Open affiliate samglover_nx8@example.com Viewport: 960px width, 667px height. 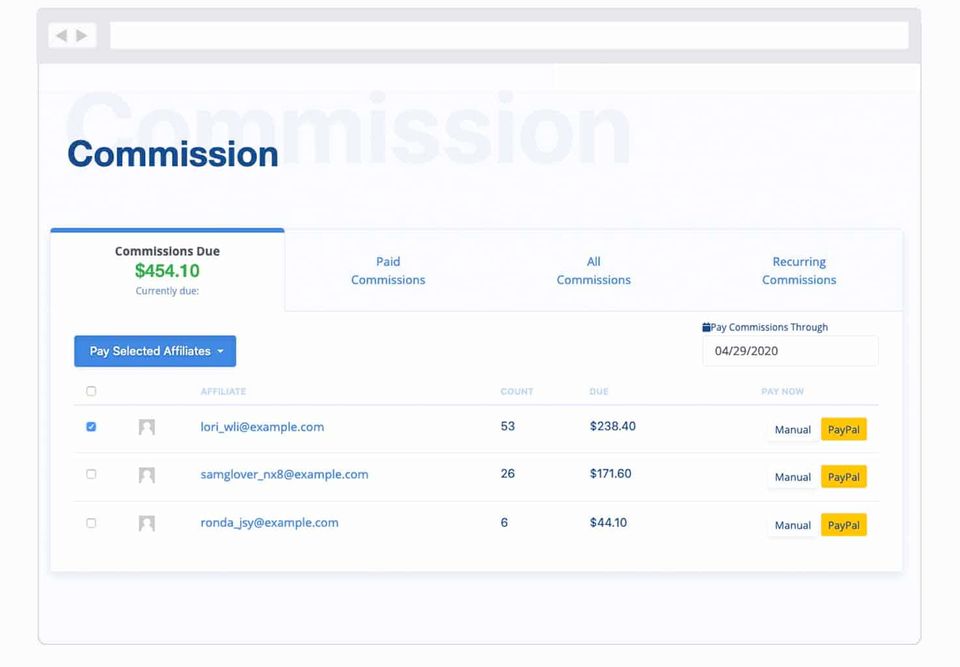[x=284, y=474]
